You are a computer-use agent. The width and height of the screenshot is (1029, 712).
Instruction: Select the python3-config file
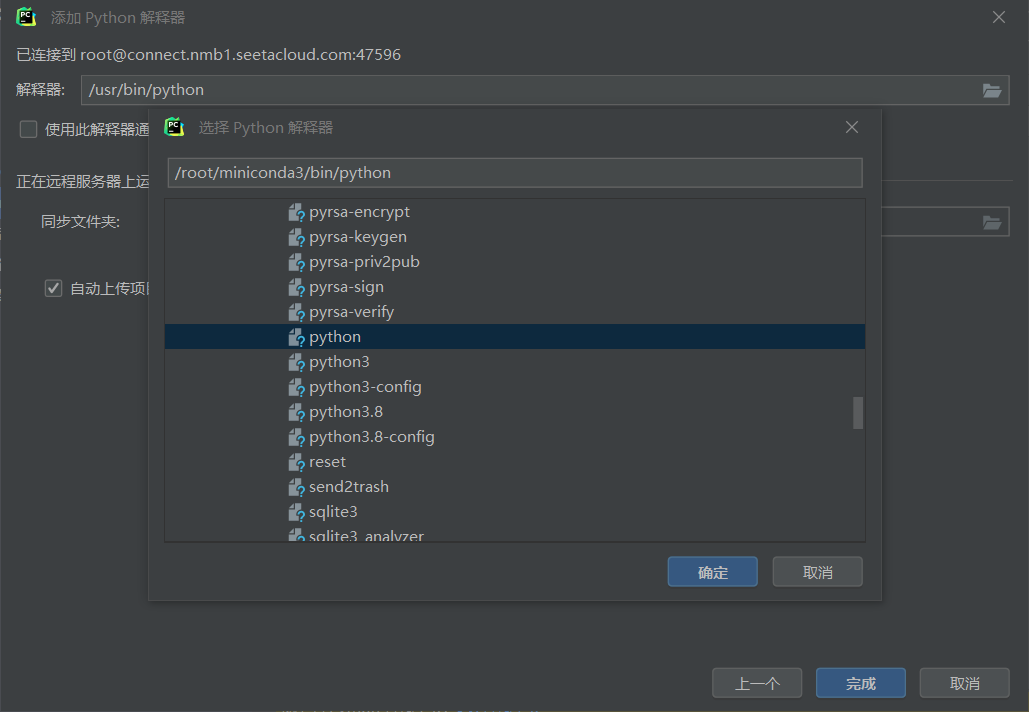pyautogui.click(x=365, y=387)
